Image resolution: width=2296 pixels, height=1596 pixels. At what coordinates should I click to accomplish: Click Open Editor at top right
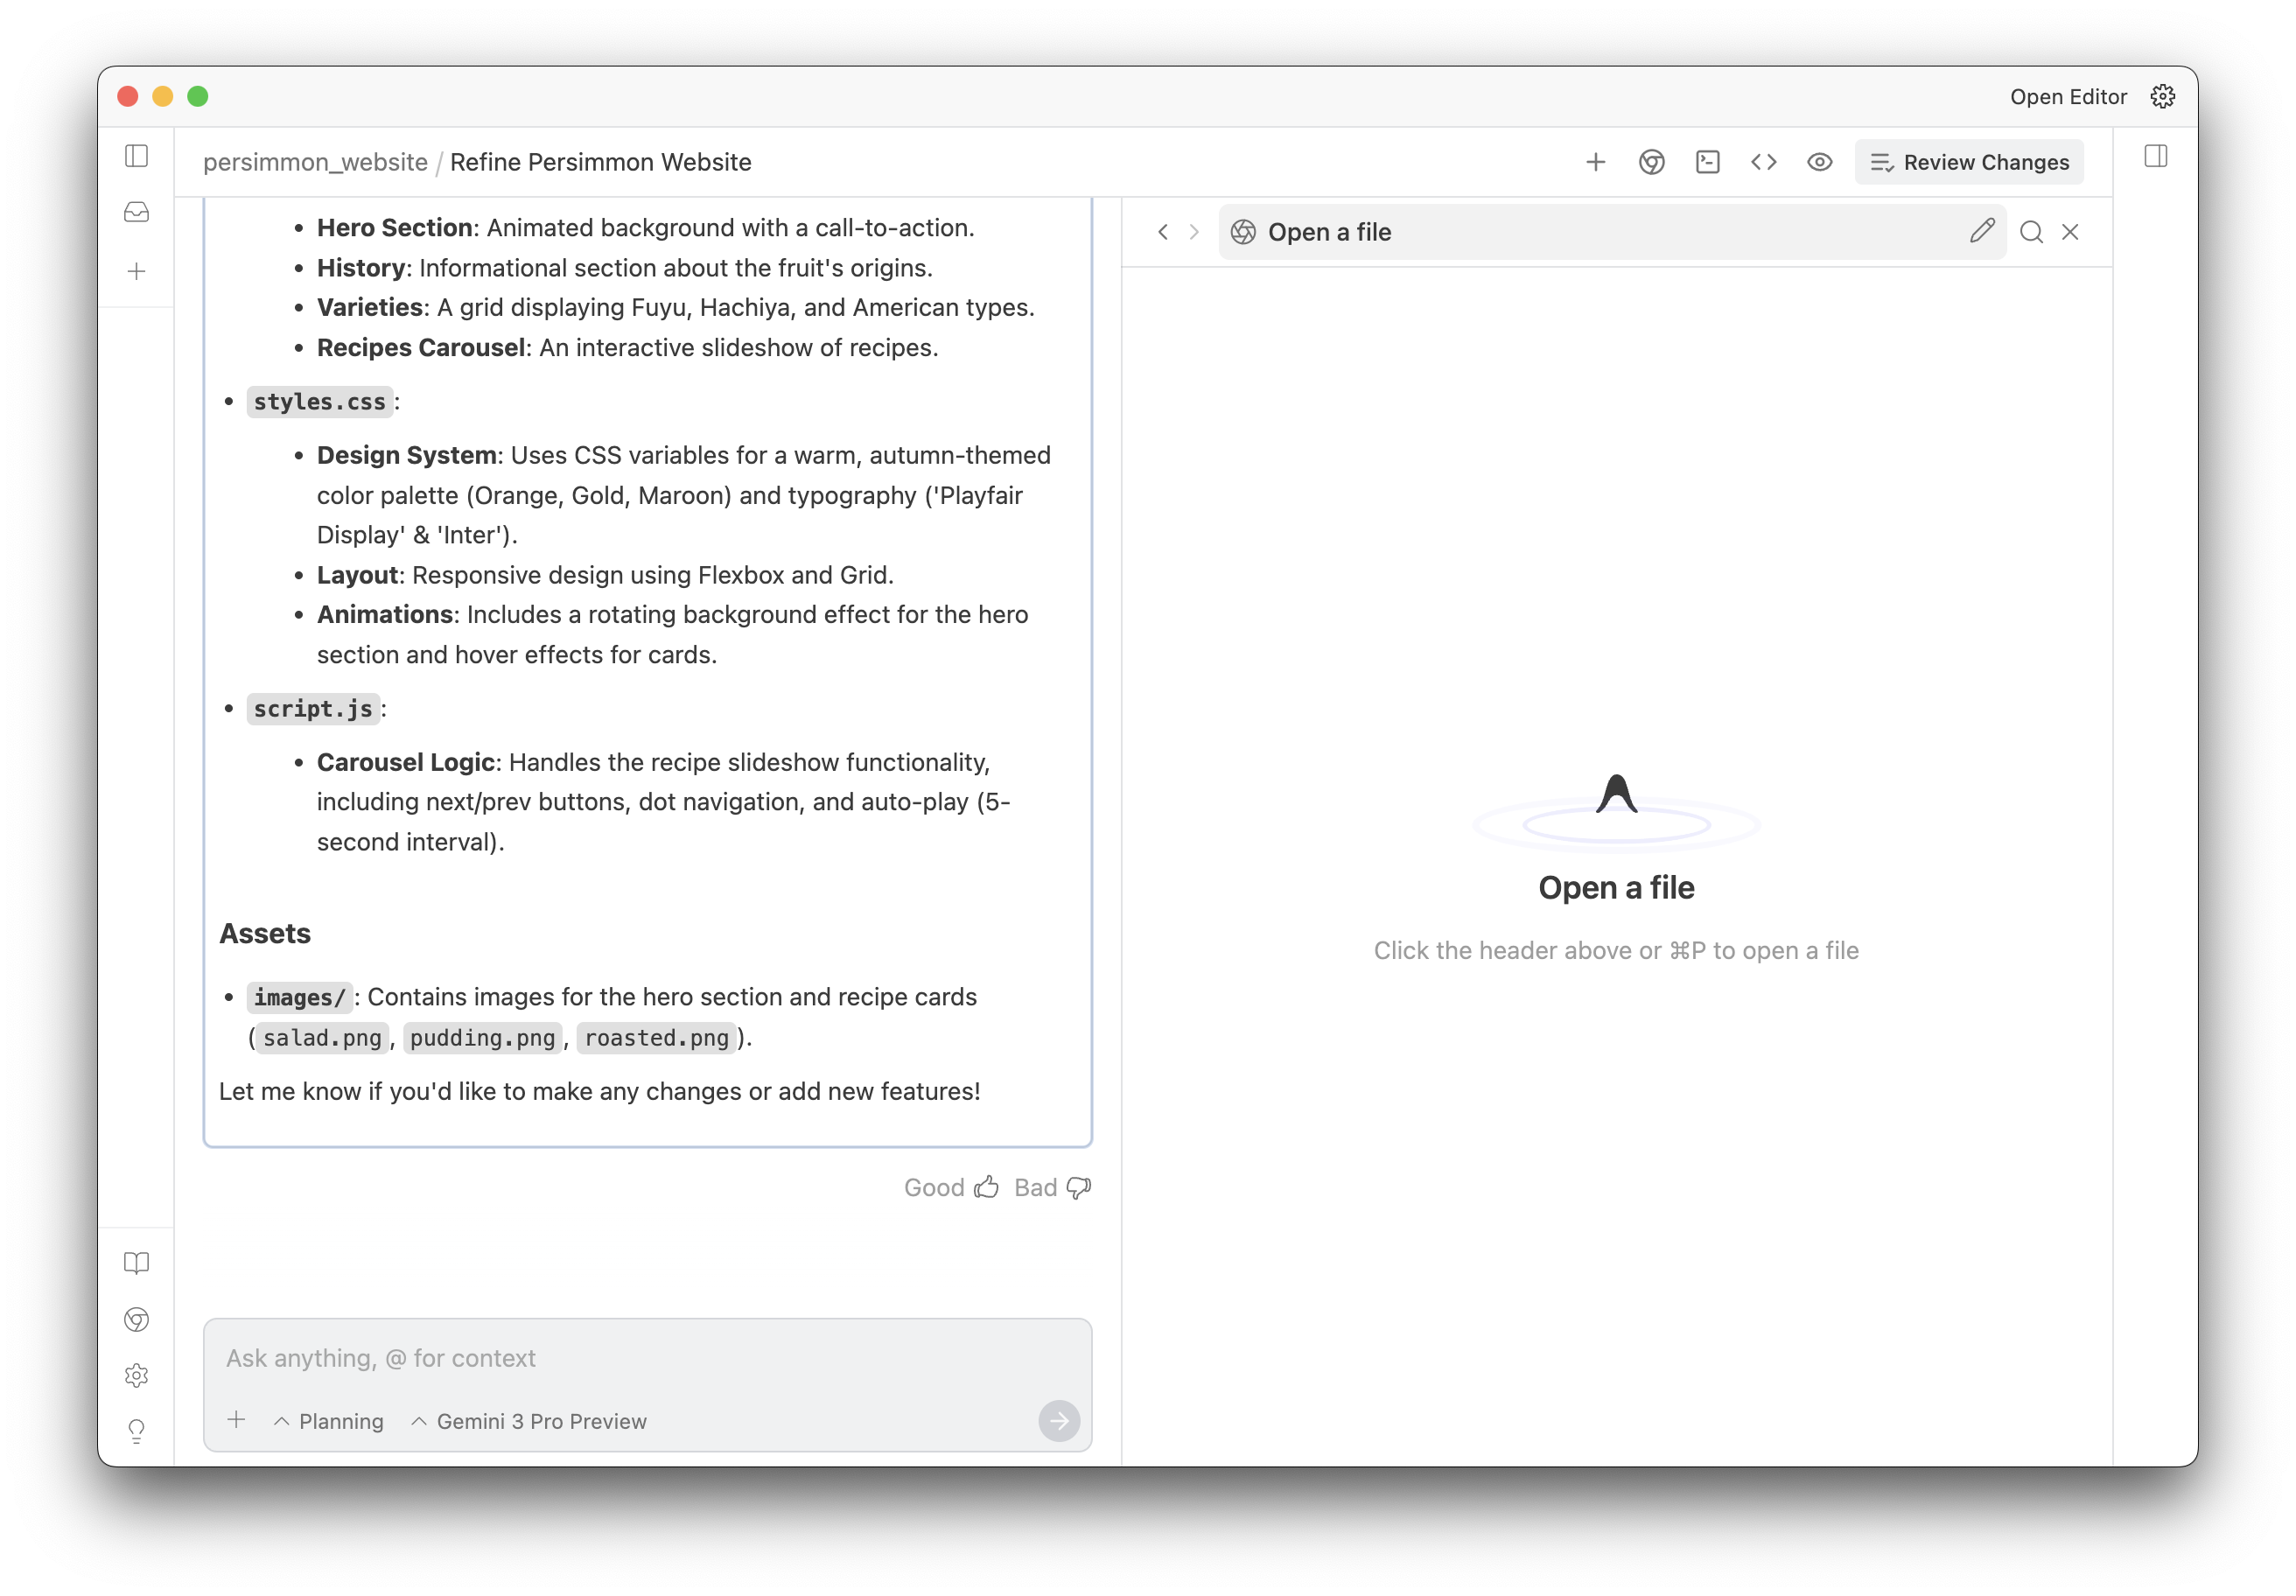pyautogui.click(x=2067, y=97)
